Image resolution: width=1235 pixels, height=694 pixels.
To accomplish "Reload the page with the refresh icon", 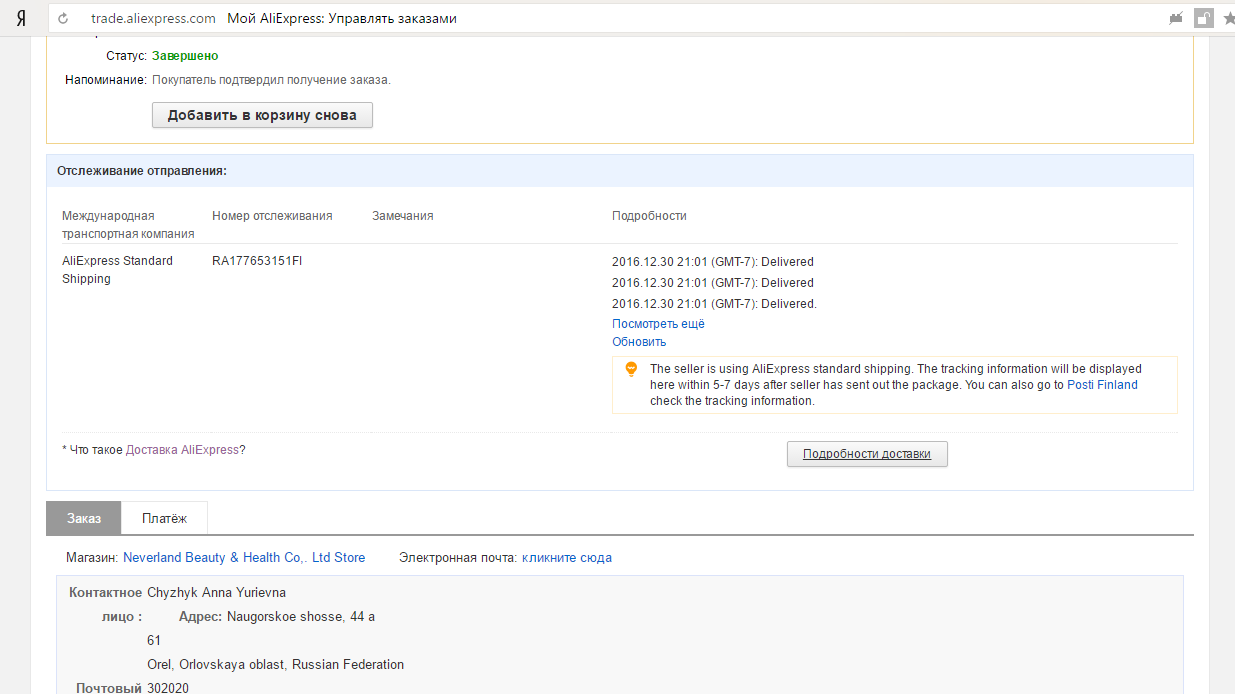I will [x=64, y=18].
